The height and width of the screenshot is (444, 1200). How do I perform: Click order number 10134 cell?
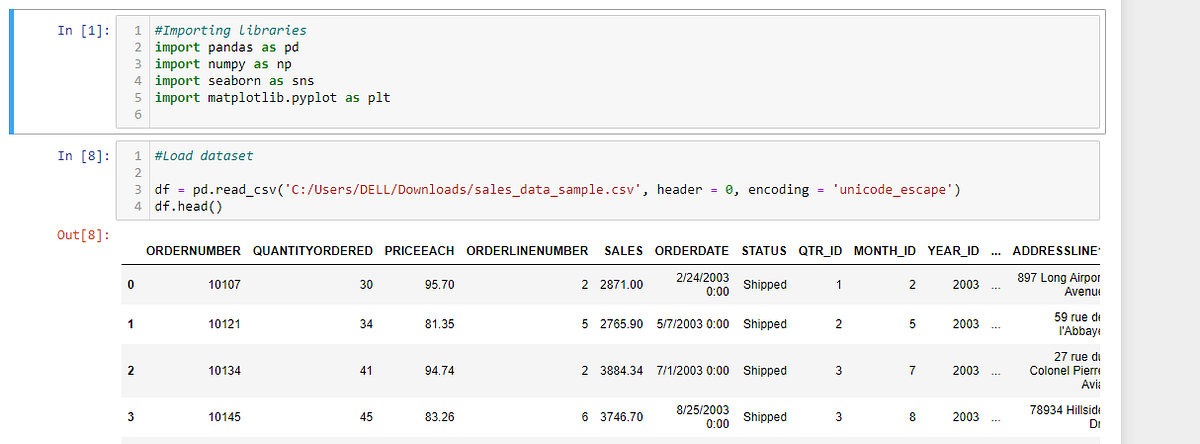click(224, 371)
